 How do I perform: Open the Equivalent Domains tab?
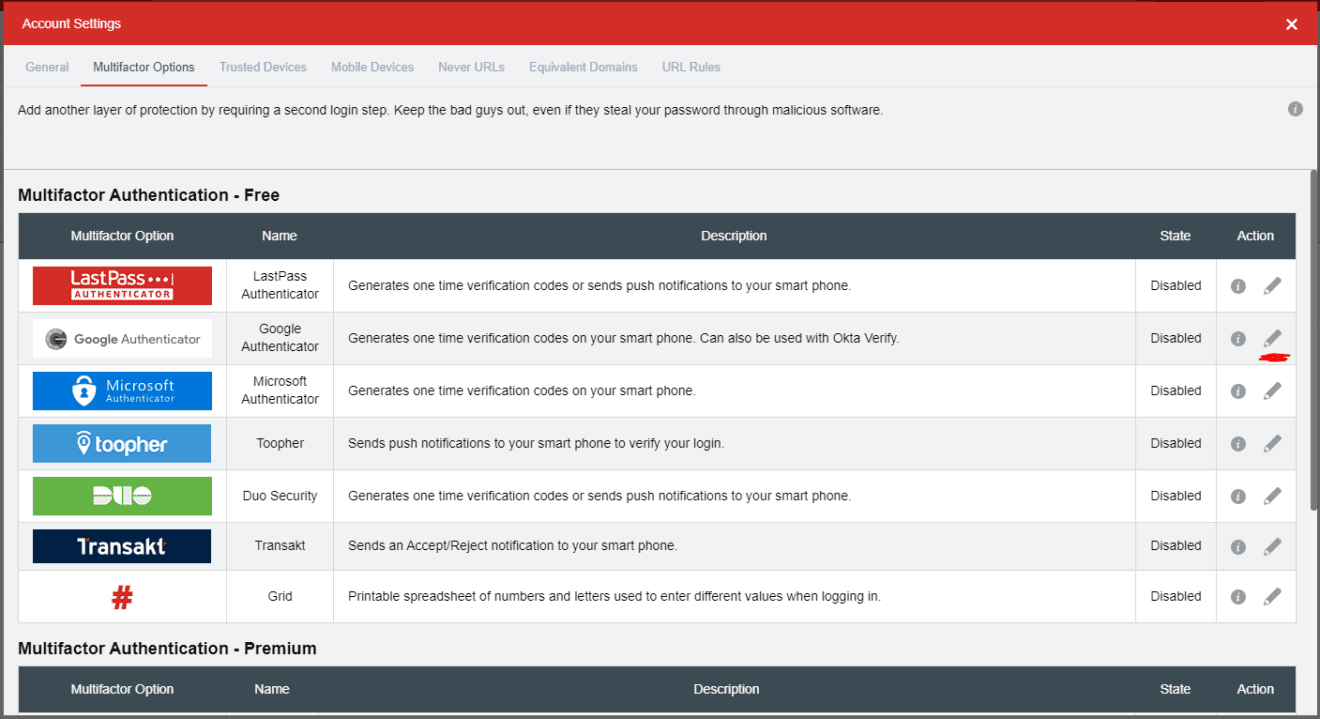(x=583, y=67)
